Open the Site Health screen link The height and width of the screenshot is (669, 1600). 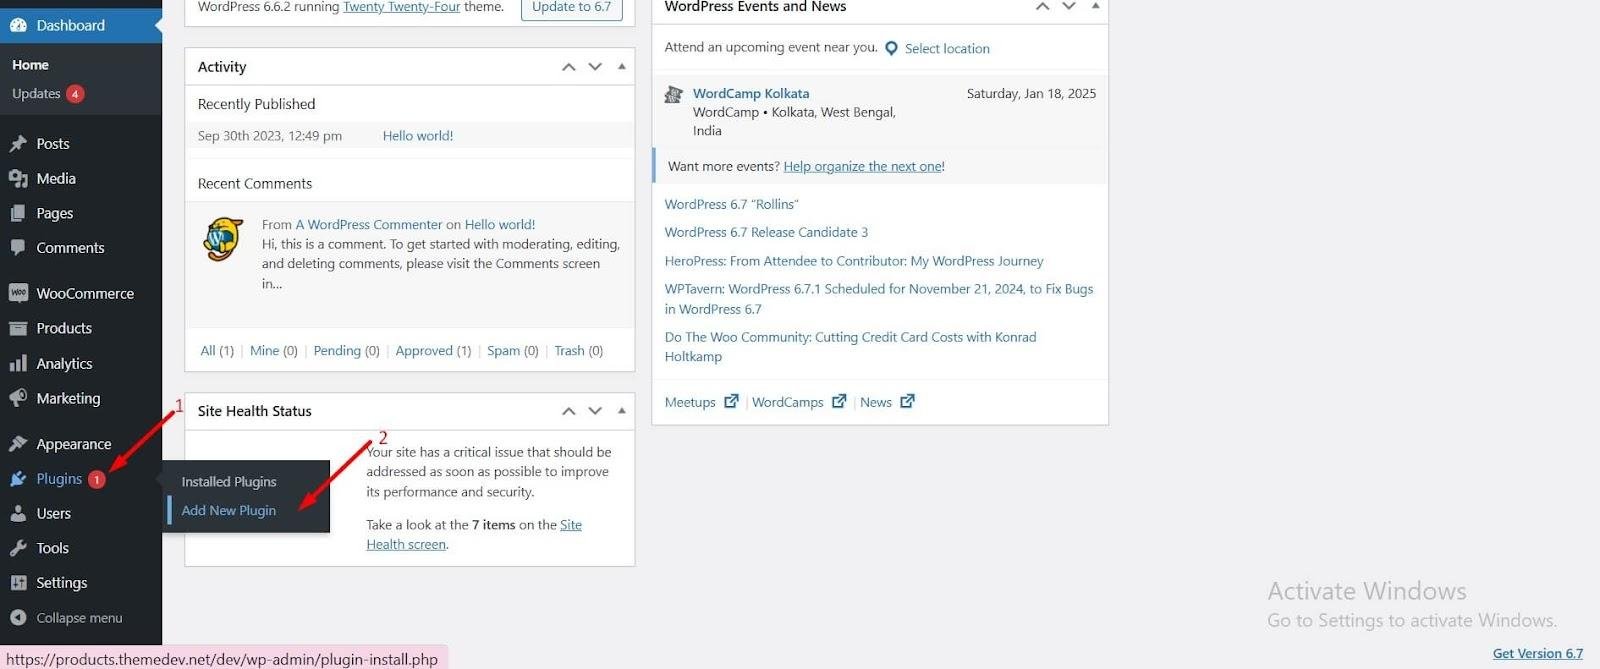click(474, 534)
